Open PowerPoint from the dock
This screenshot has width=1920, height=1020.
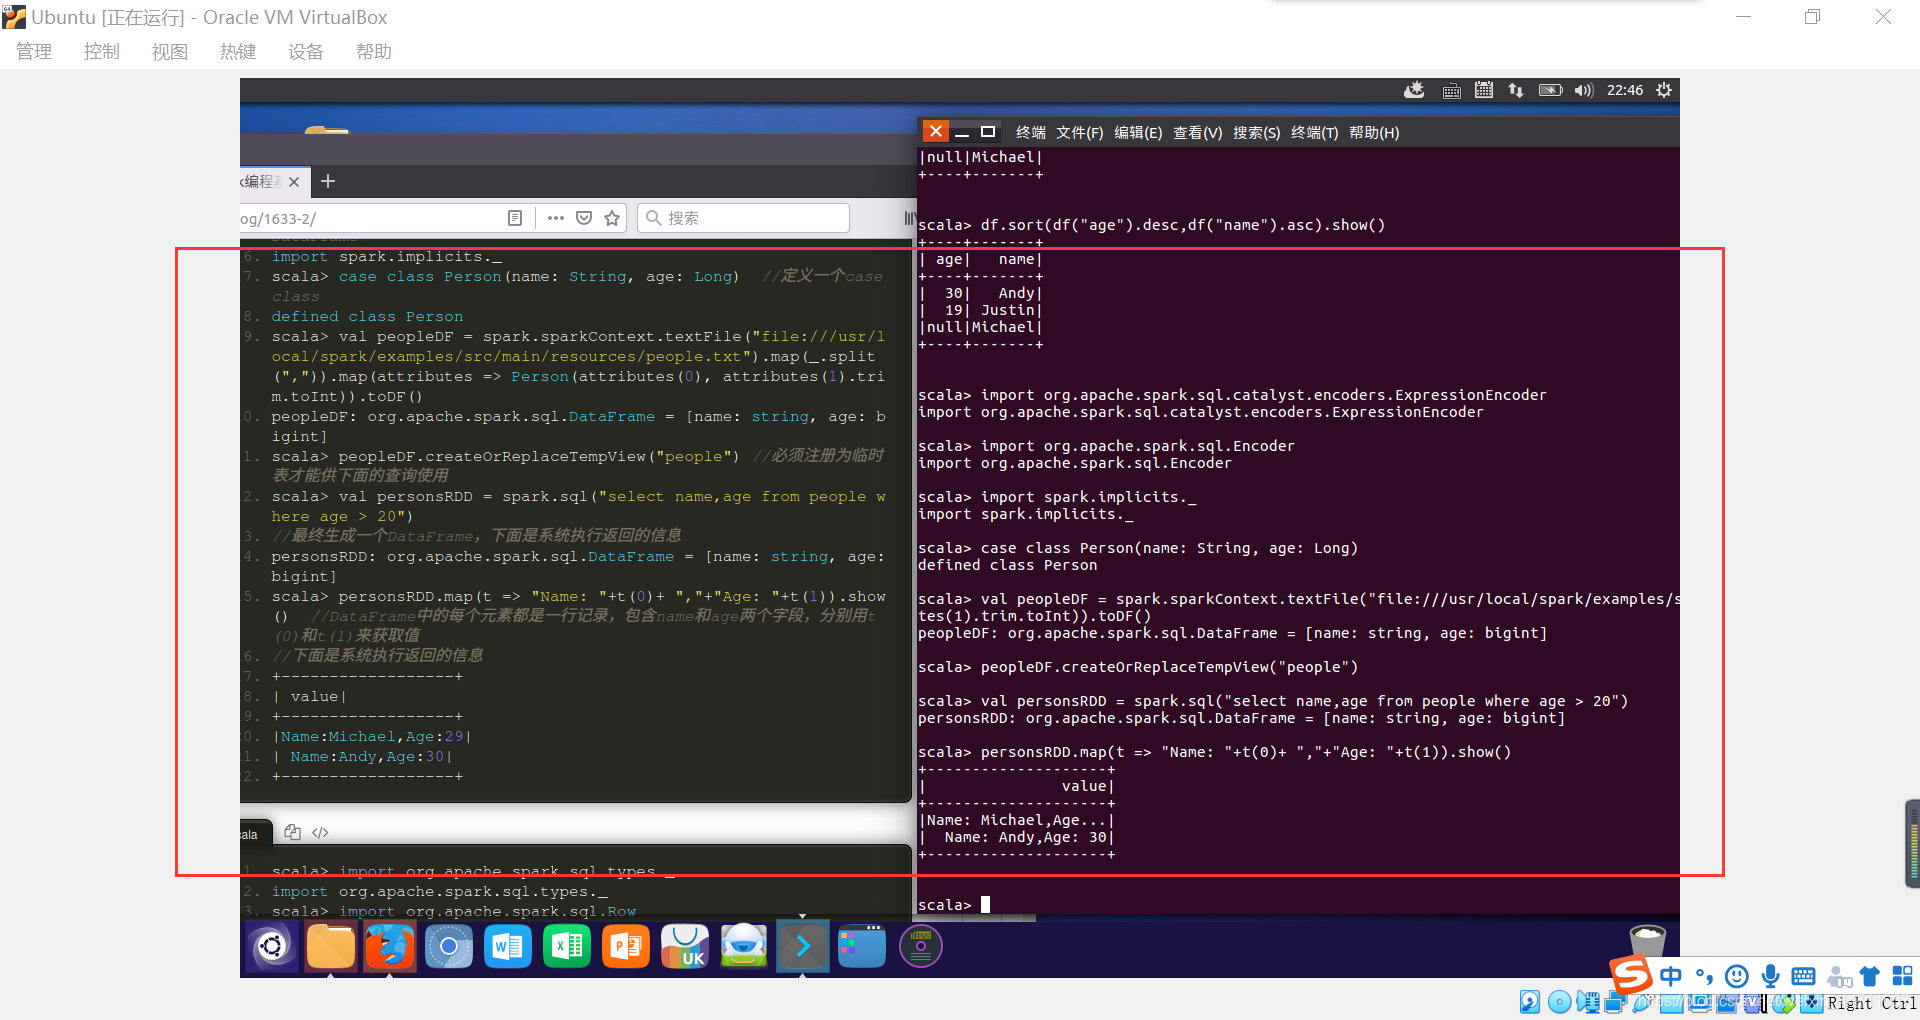click(x=625, y=946)
